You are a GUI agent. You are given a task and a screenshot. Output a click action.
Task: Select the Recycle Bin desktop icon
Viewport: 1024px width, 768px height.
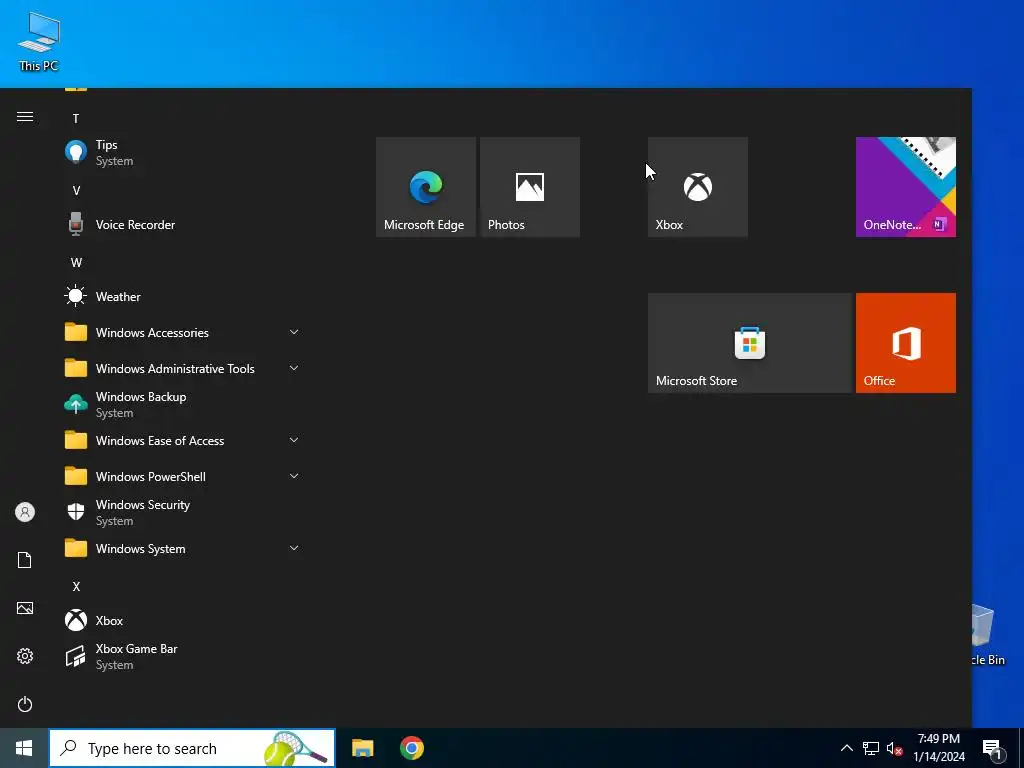(x=987, y=635)
